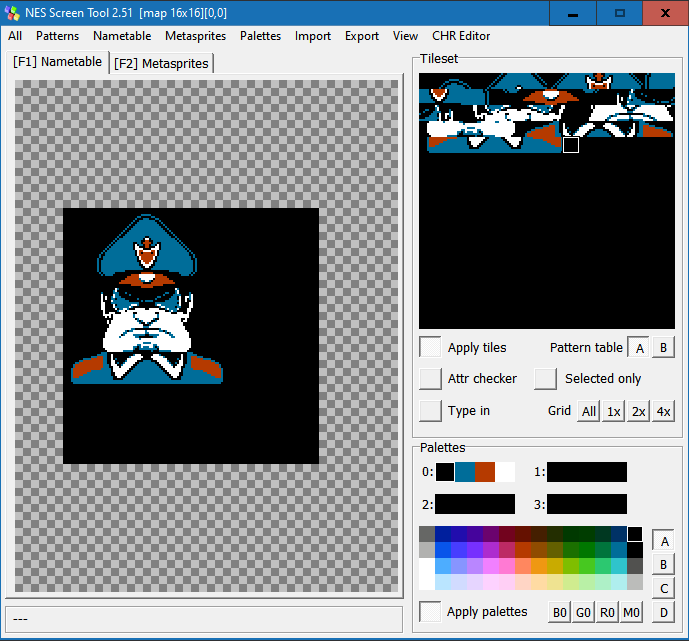Image resolution: width=689 pixels, height=641 pixels.
Task: Pick pink from the NES color grid
Action: [507, 566]
